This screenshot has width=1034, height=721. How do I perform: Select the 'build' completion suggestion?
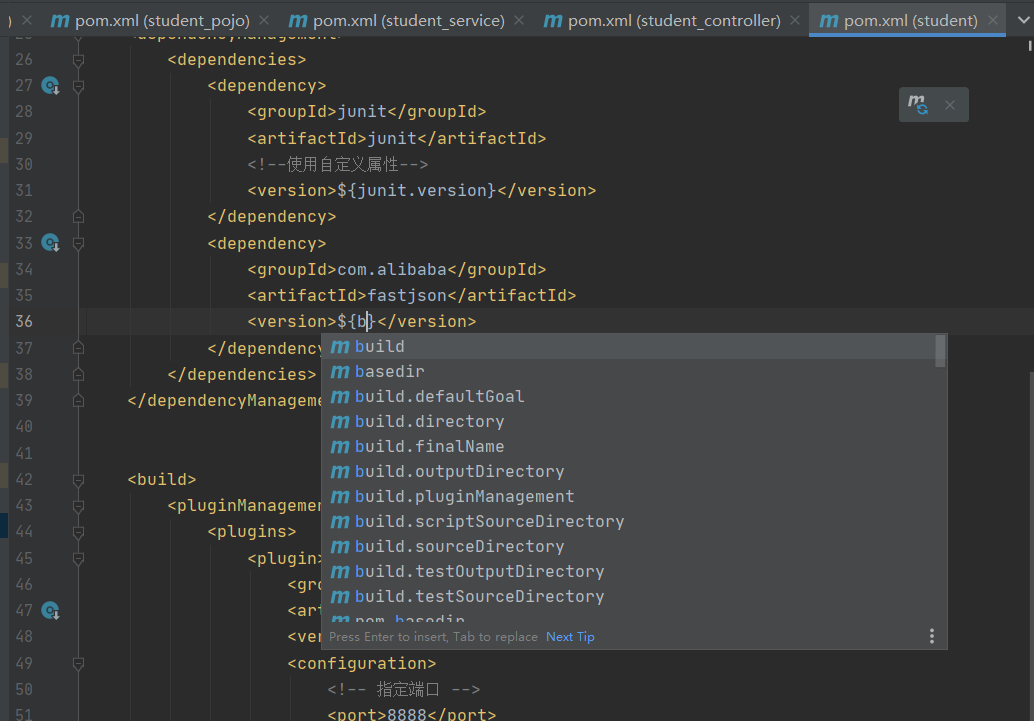click(x=628, y=346)
